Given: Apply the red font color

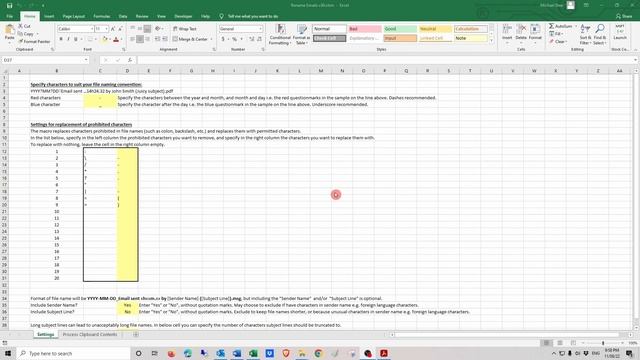Looking at the screenshot, I should tap(116, 39).
